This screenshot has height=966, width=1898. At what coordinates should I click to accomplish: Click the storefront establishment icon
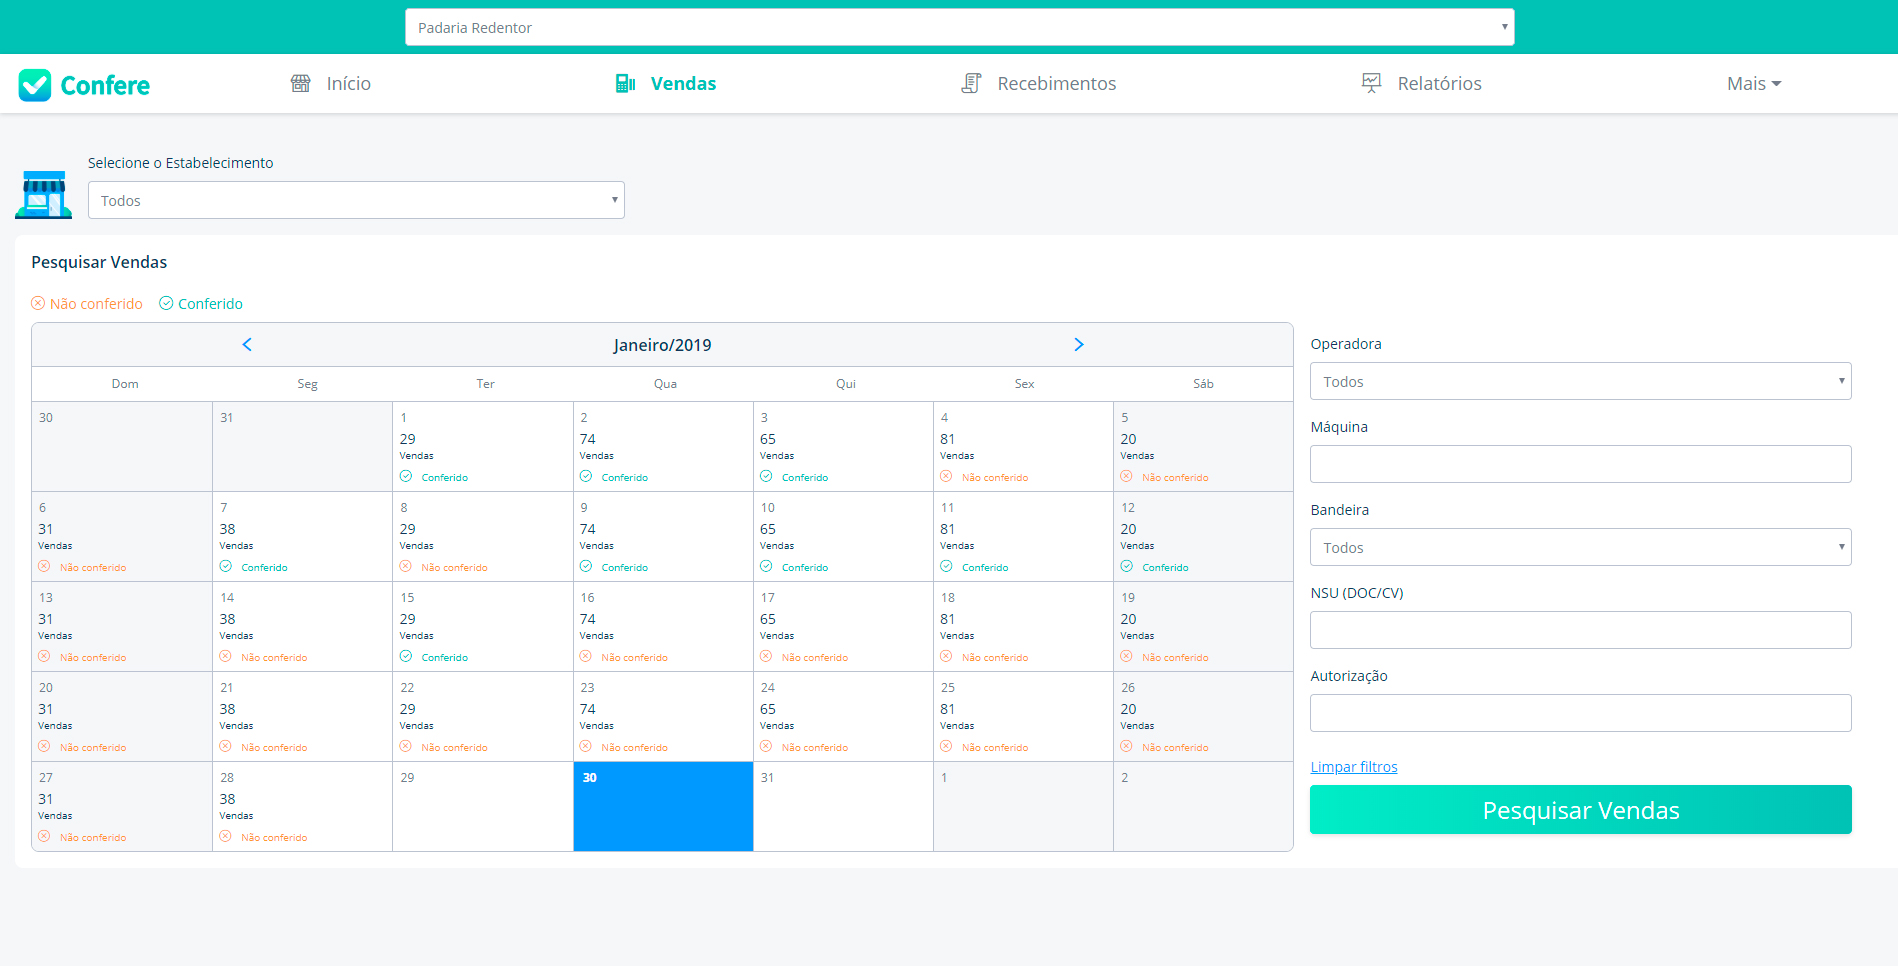pyautogui.click(x=43, y=195)
